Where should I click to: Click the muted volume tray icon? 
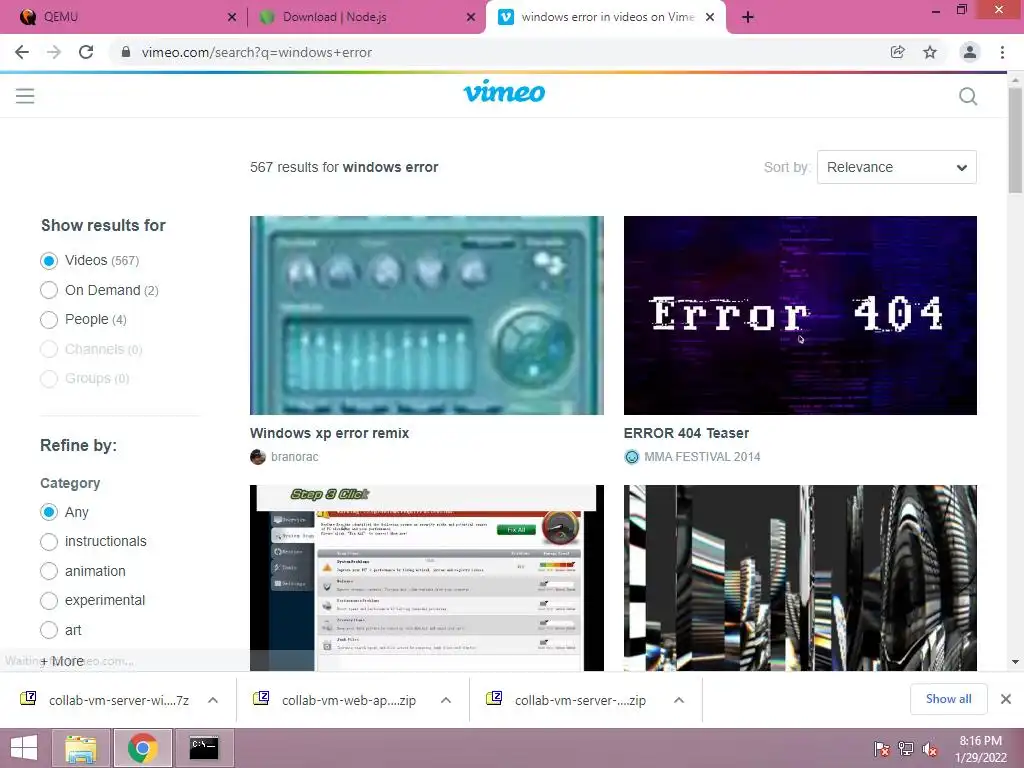tap(929, 748)
